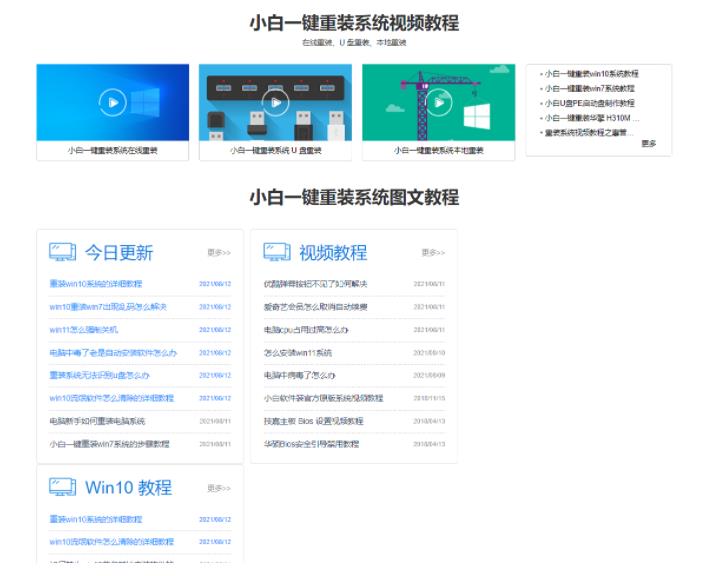
Task: Play the 在线重装 video tutorial
Action: (112, 101)
